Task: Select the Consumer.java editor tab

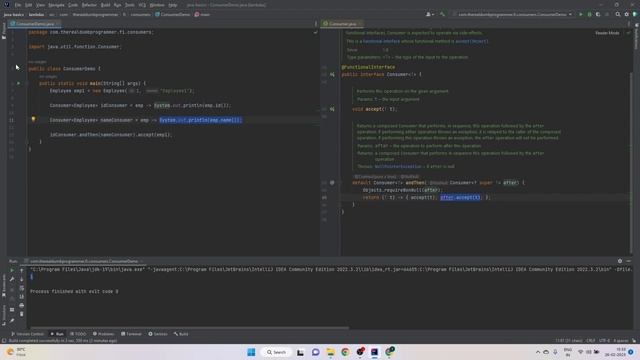Action: [x=342, y=24]
